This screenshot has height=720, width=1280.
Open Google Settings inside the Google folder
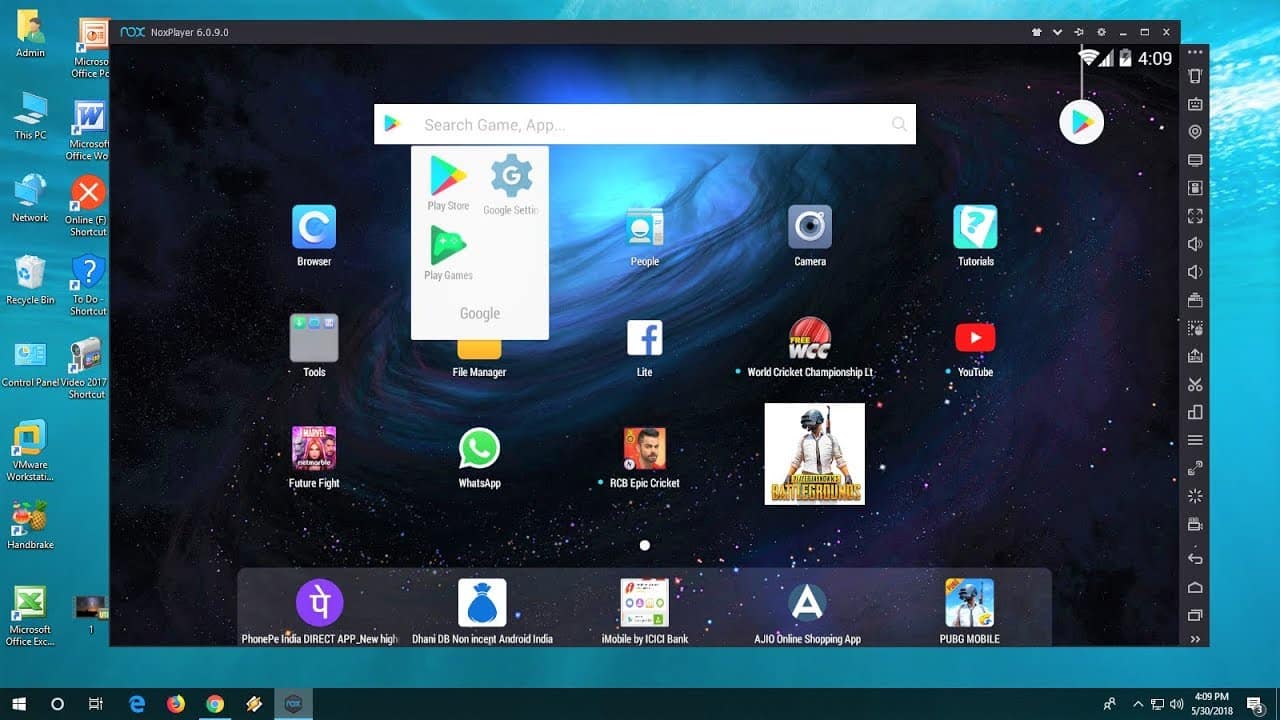point(511,180)
